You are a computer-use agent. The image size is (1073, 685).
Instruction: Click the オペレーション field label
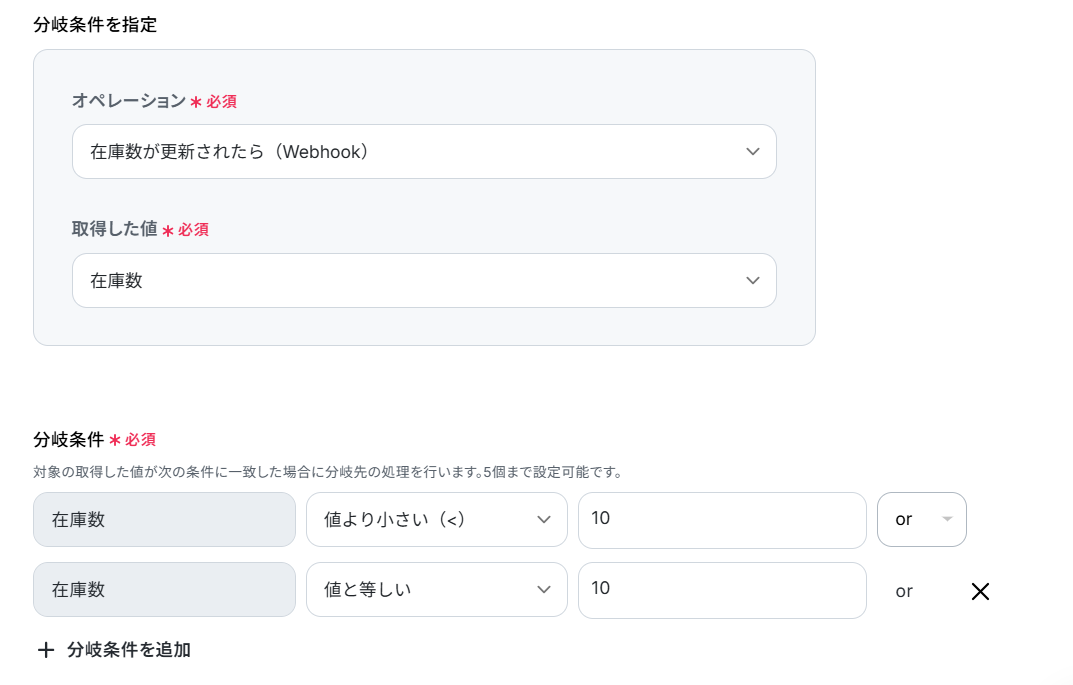pos(129,101)
